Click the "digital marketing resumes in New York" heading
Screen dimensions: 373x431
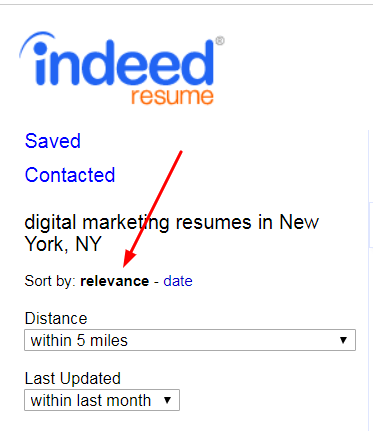pyautogui.click(x=172, y=233)
